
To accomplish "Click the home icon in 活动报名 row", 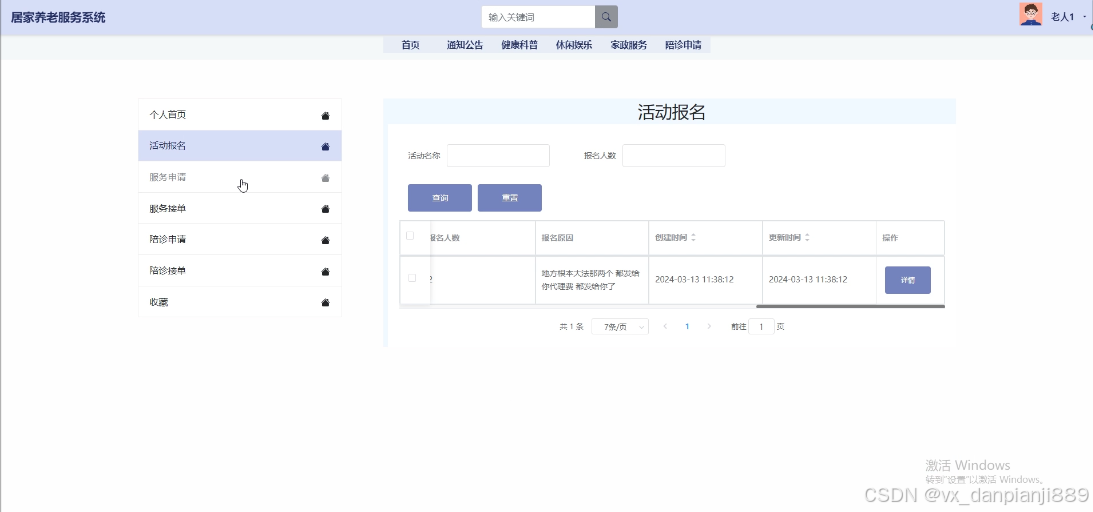I will pyautogui.click(x=325, y=146).
